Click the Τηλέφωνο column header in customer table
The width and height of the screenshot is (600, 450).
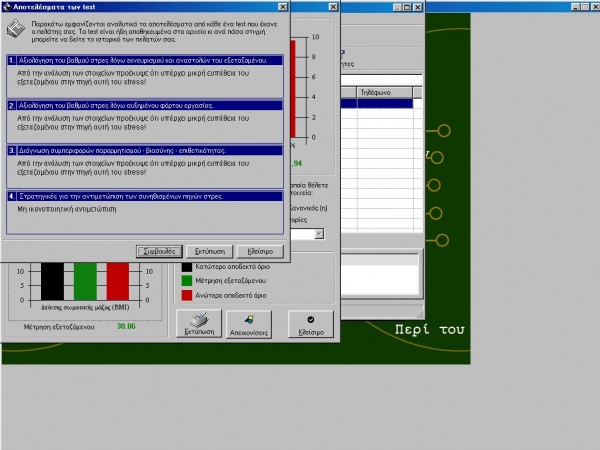(385, 93)
